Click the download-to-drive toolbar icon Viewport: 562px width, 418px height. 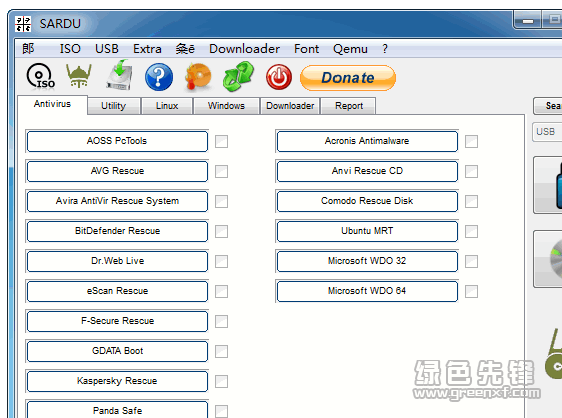click(x=120, y=75)
